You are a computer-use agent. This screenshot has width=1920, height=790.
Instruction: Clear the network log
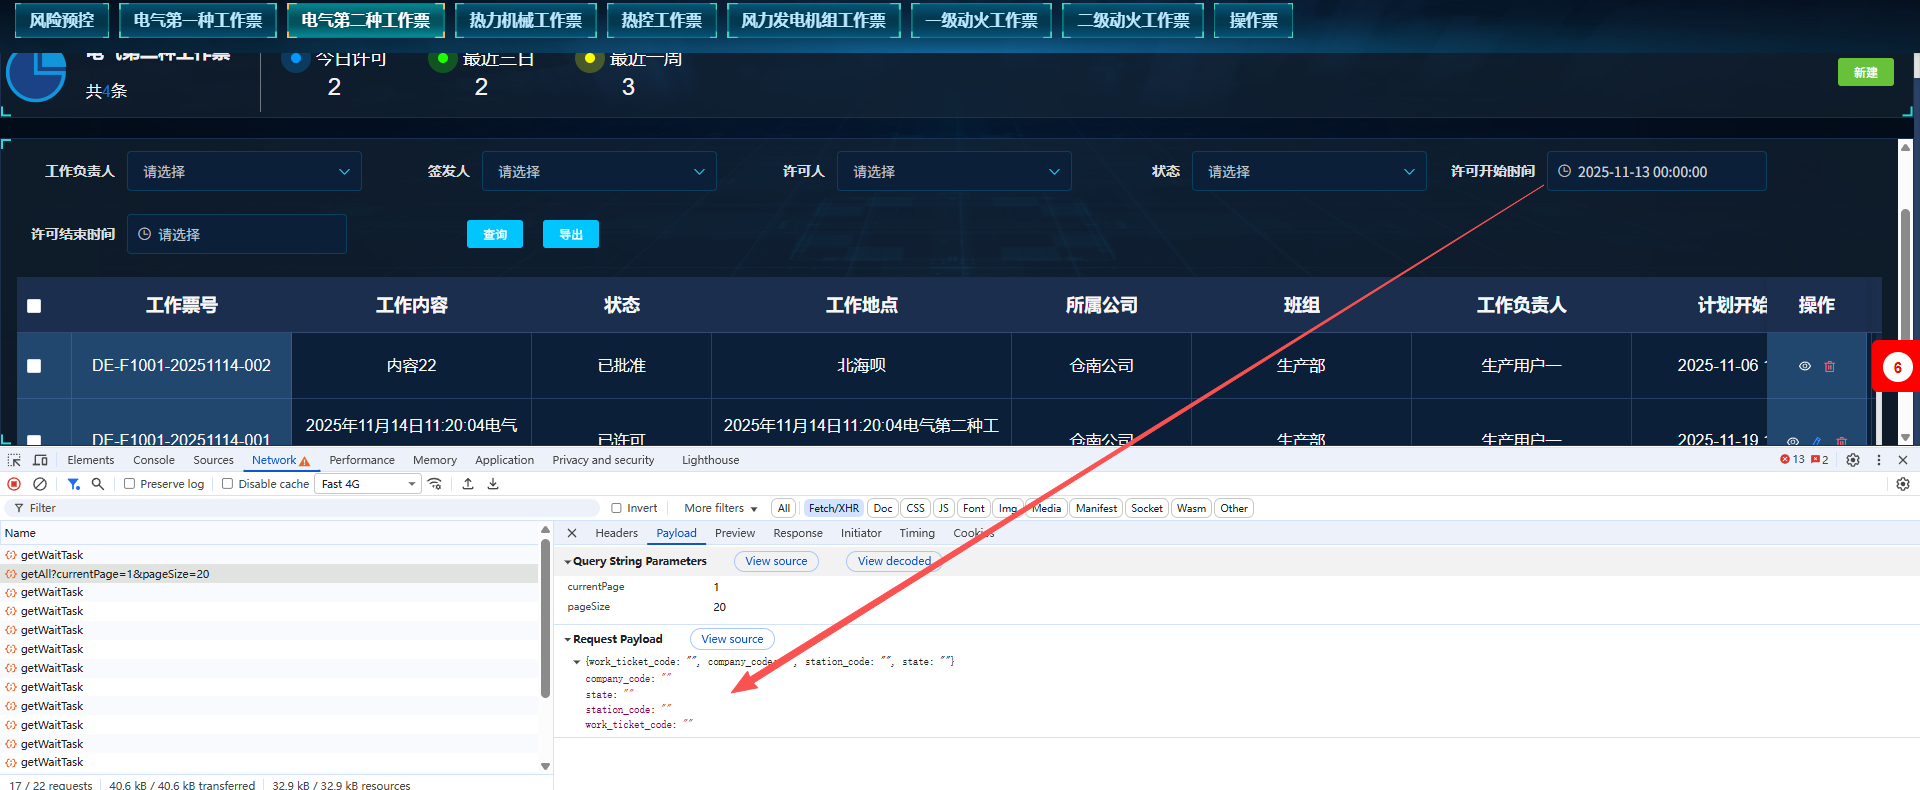pos(40,484)
